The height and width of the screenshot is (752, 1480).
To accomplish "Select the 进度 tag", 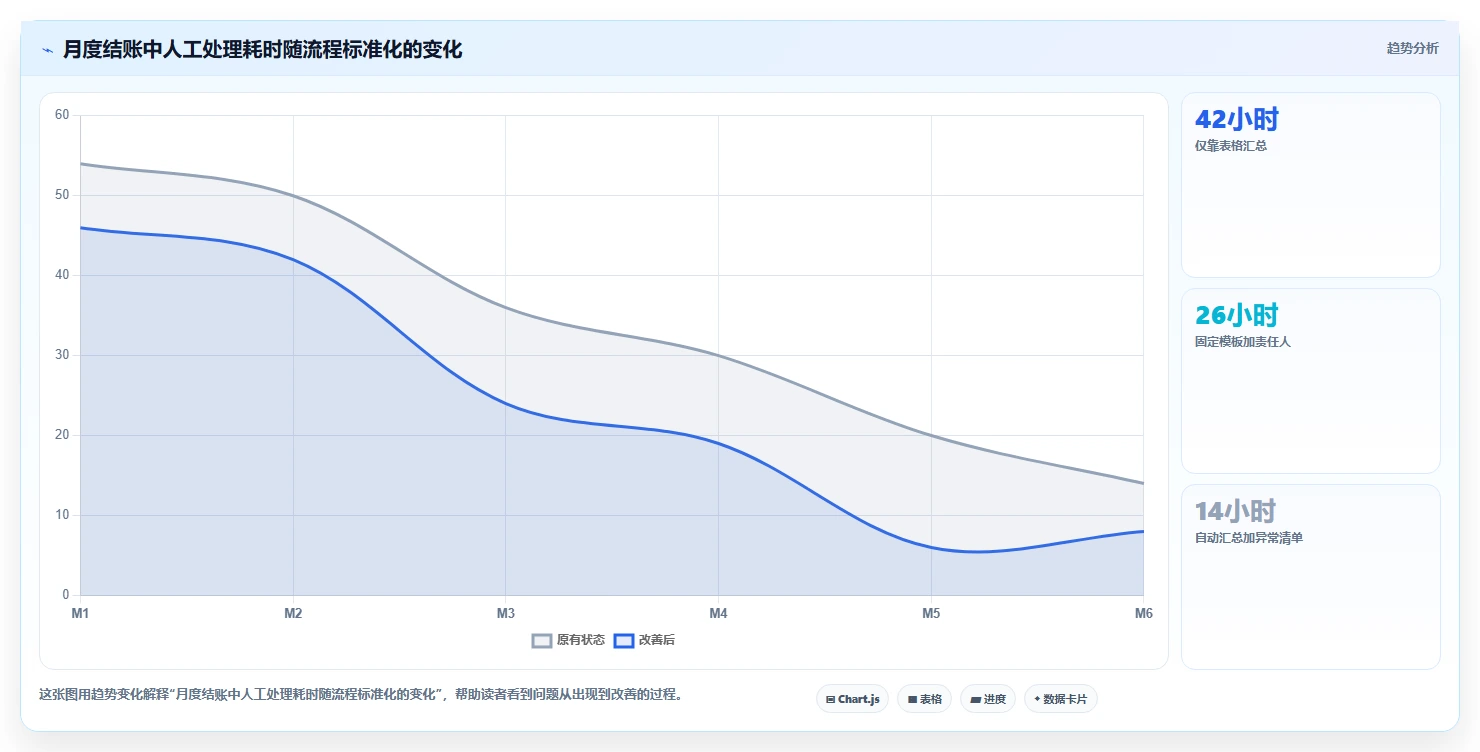I will (x=988, y=699).
